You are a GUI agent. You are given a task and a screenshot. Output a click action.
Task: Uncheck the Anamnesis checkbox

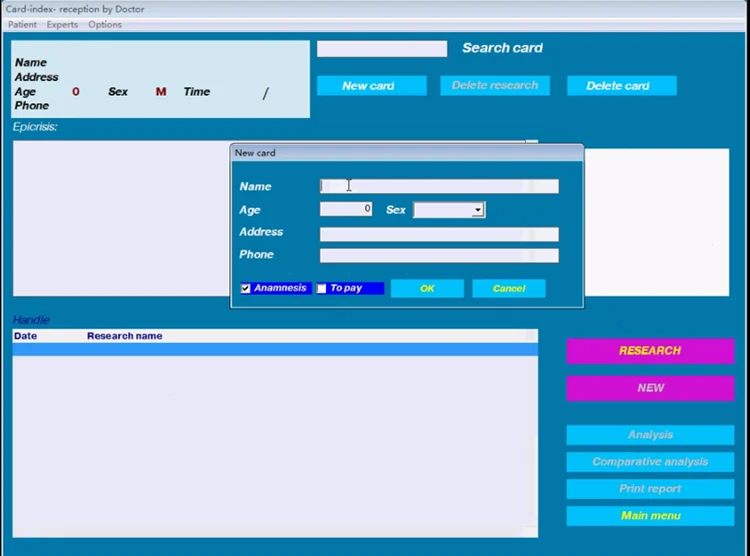tap(245, 289)
